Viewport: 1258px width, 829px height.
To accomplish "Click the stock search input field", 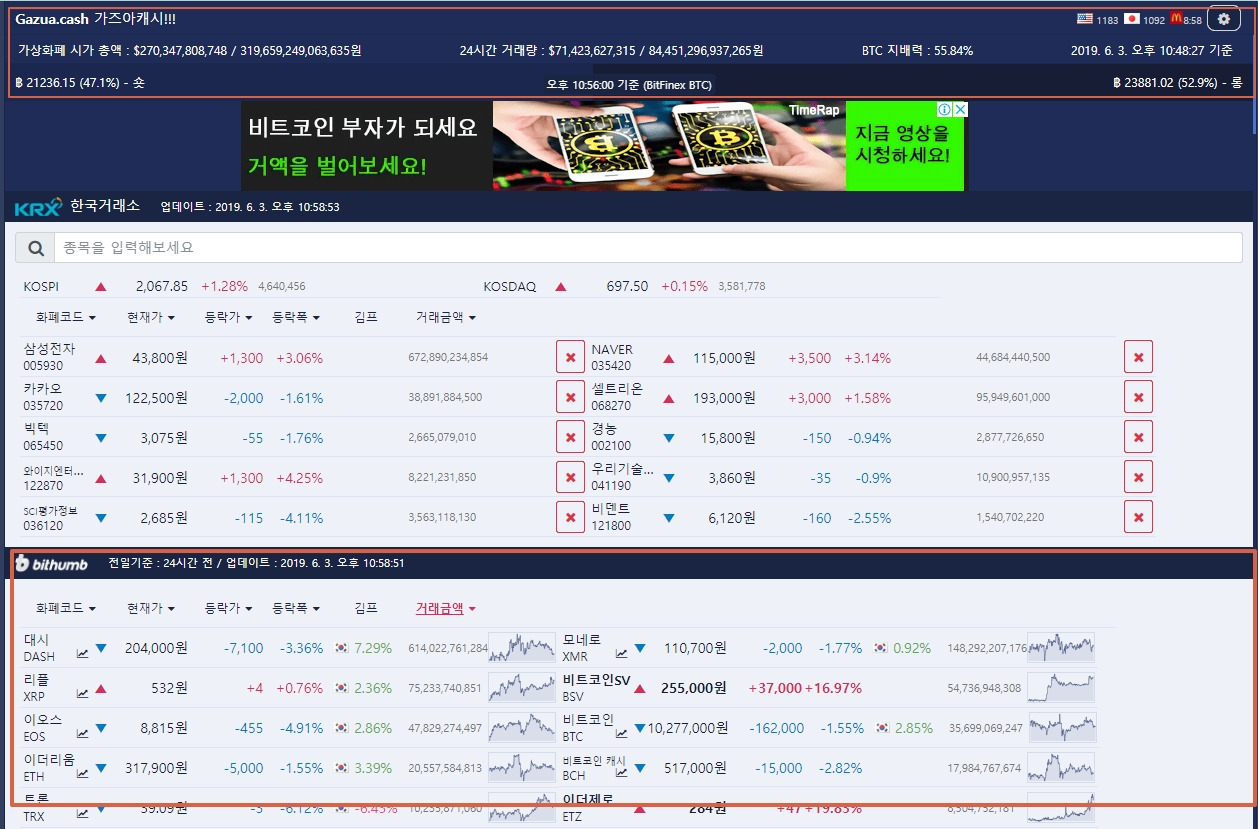I will point(648,247).
